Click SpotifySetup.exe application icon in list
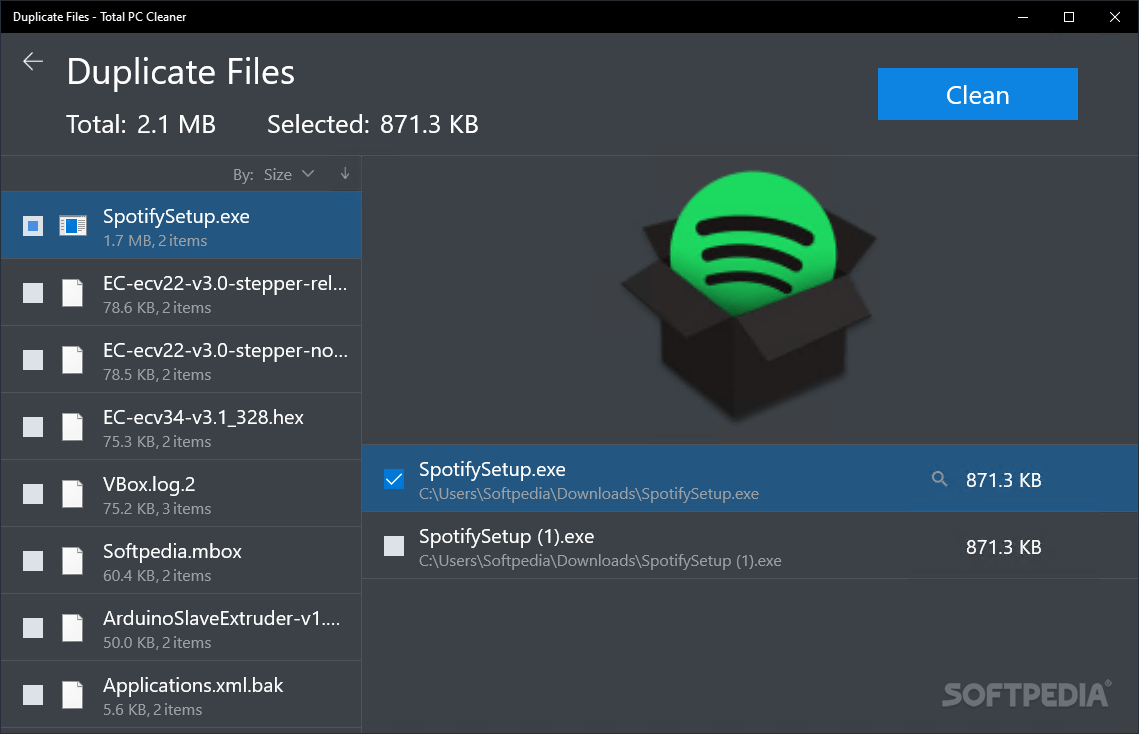Viewport: 1139px width, 734px height. 73,226
